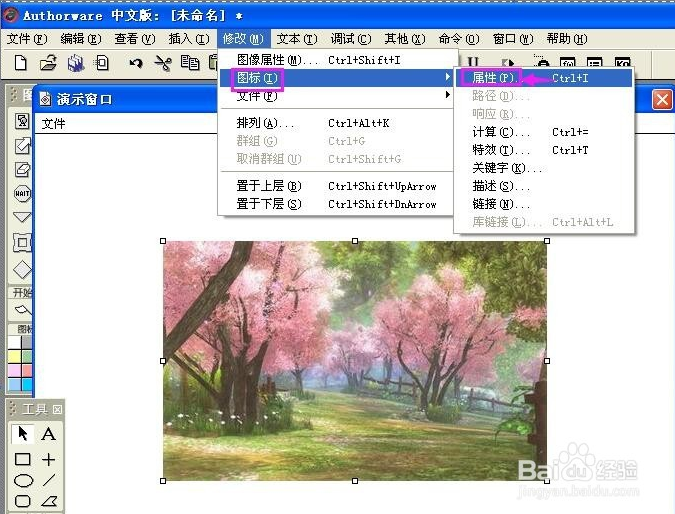Choose 关键字(K)... in the submenu

tap(544, 168)
